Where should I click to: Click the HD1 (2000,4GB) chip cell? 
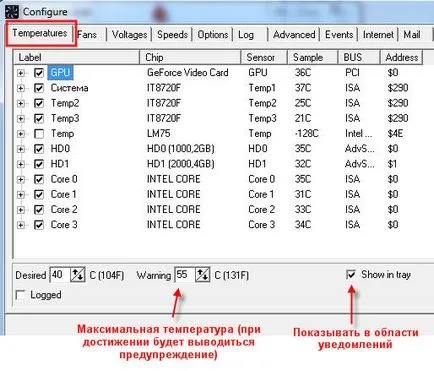(181, 164)
